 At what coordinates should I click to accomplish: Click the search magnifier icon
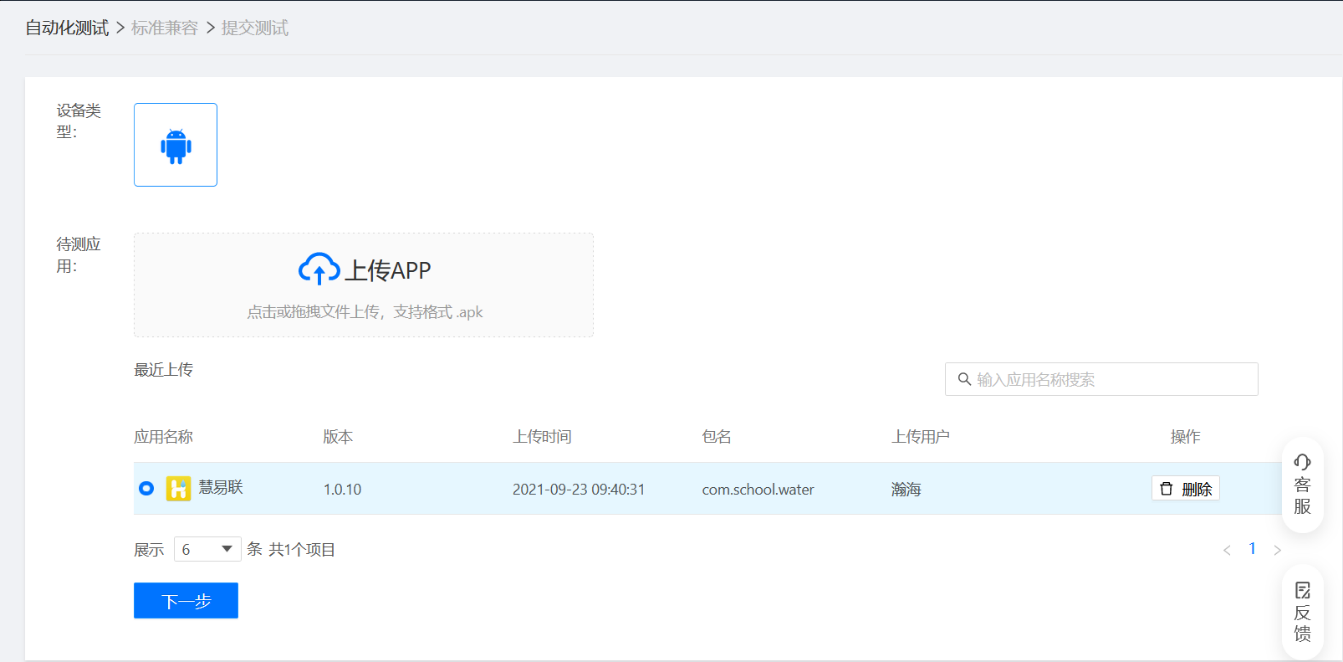coord(964,380)
